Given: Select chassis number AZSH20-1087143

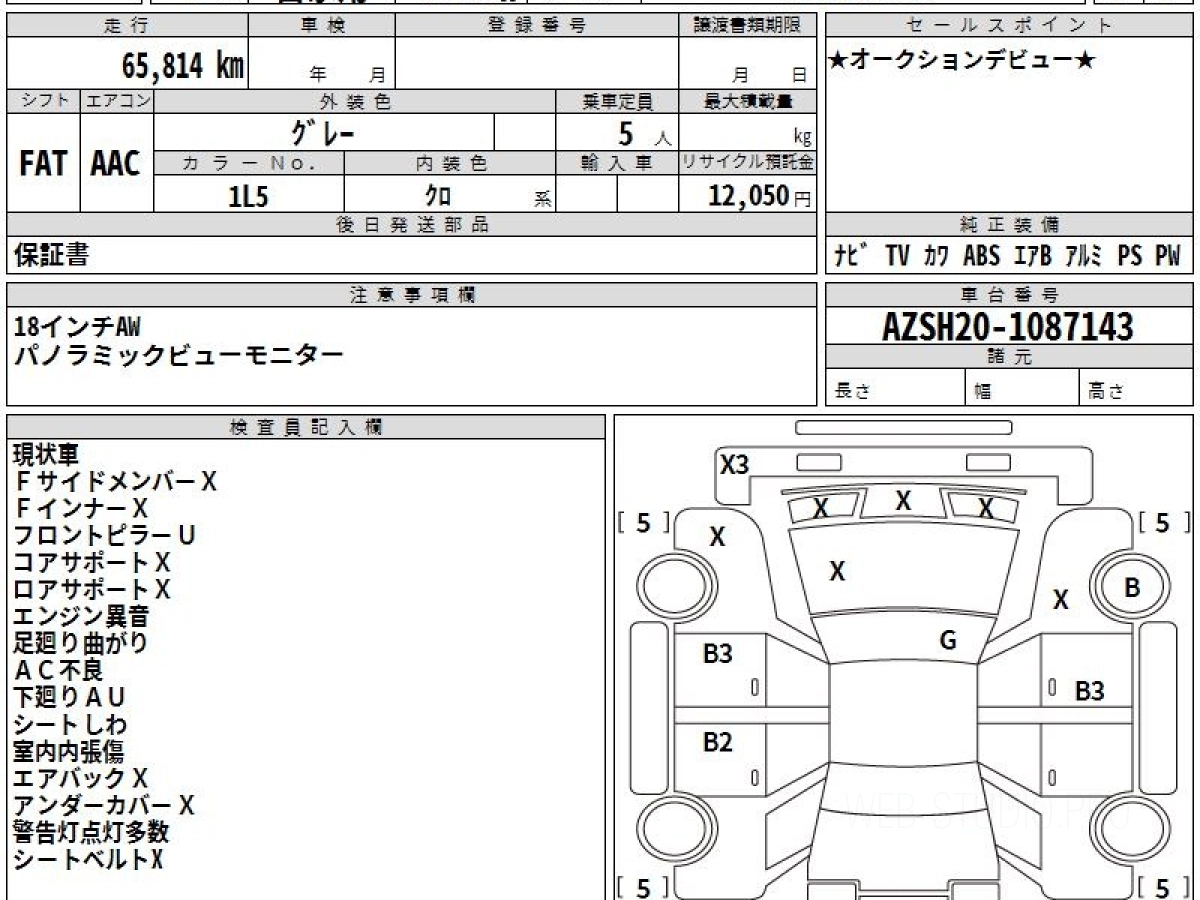Looking at the screenshot, I should coord(1008,327).
